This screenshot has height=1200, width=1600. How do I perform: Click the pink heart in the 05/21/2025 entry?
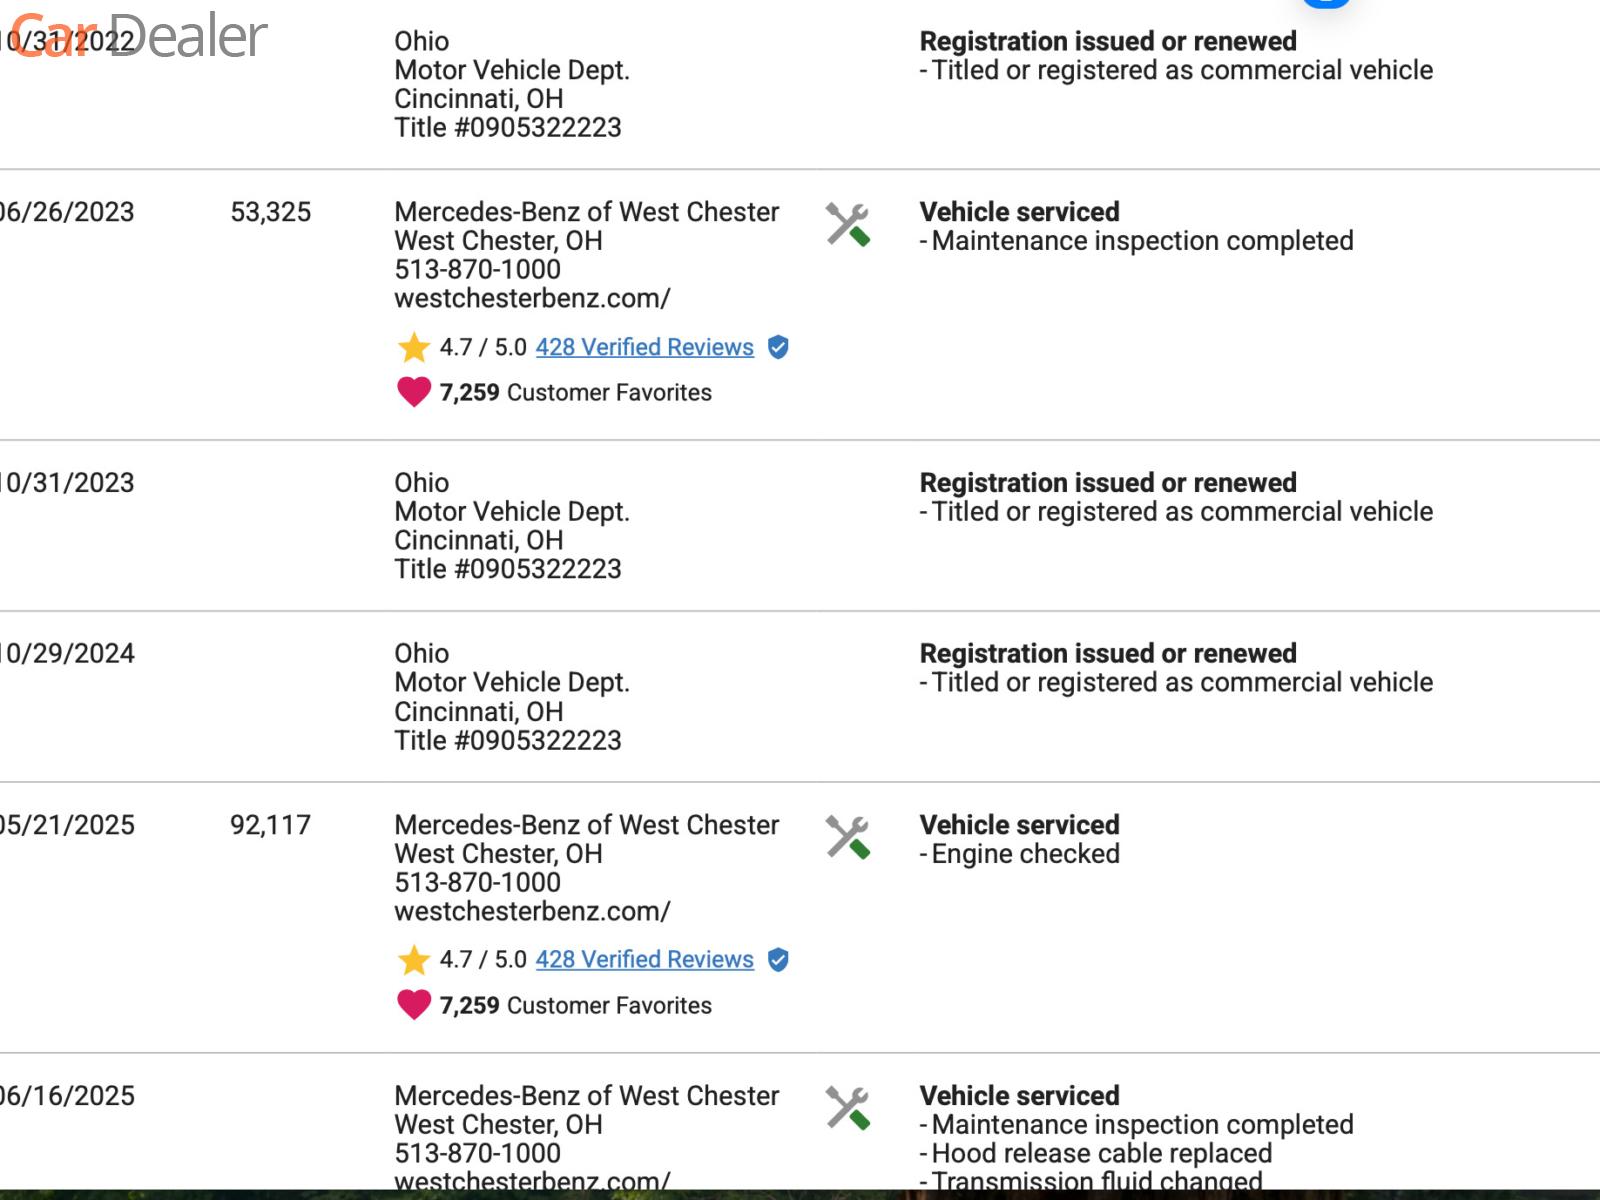click(413, 1004)
